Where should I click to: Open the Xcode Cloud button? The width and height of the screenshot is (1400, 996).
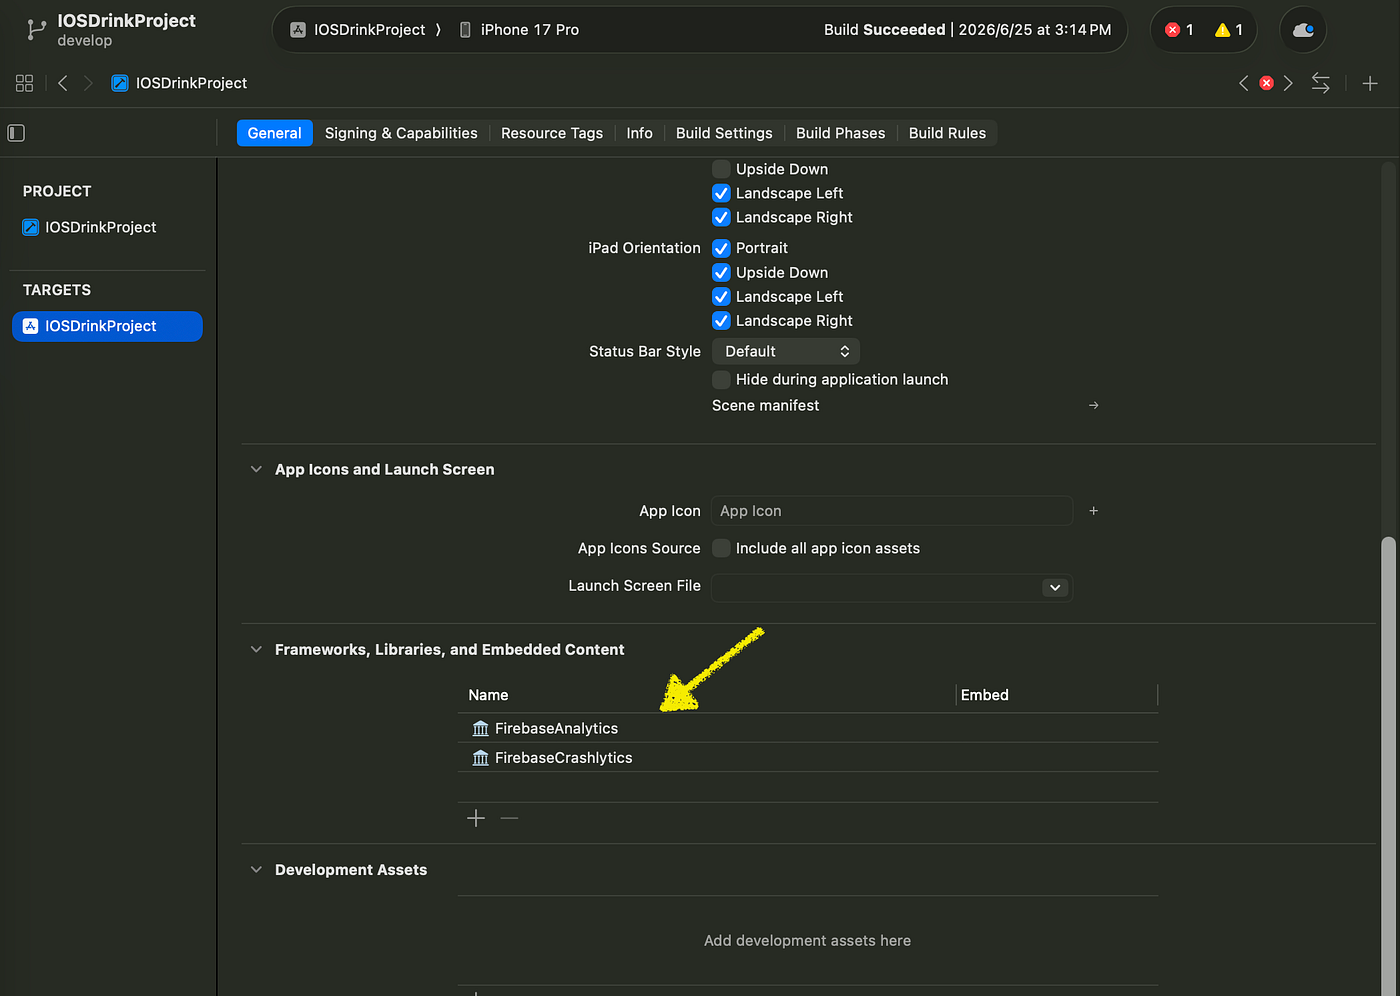(1303, 30)
